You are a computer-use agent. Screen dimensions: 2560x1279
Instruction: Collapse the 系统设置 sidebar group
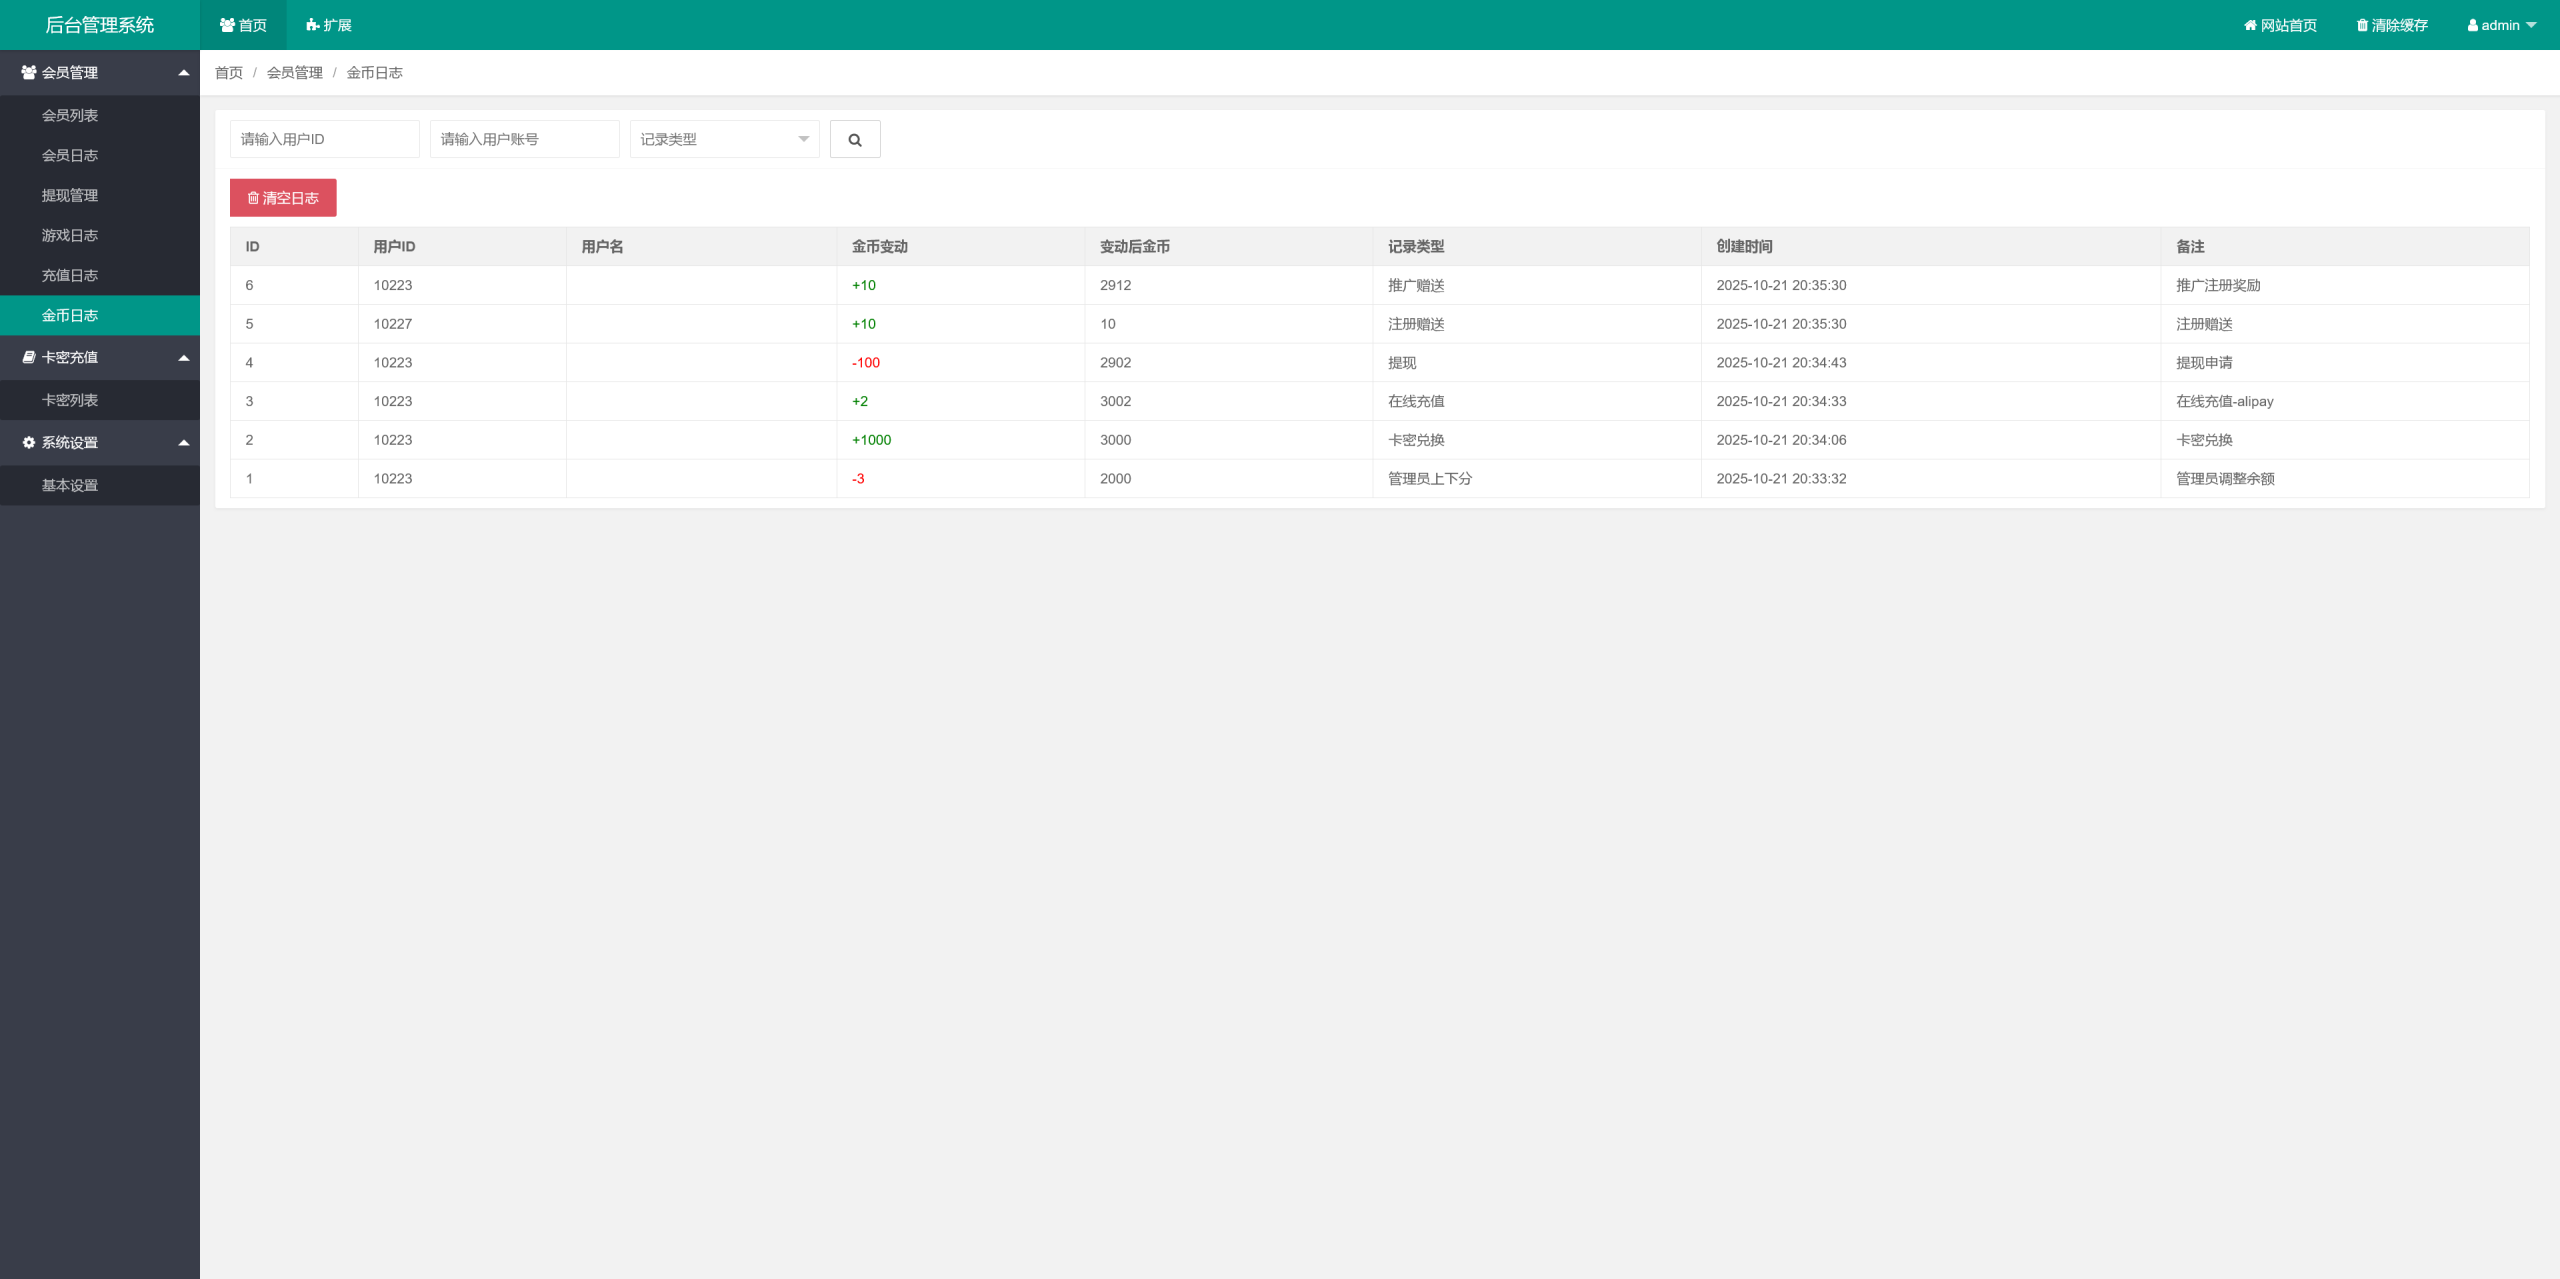click(100, 443)
